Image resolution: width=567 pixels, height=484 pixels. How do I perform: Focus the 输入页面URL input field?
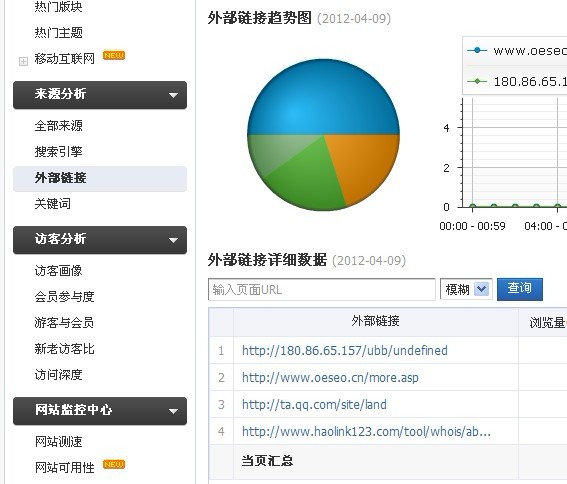(x=321, y=289)
